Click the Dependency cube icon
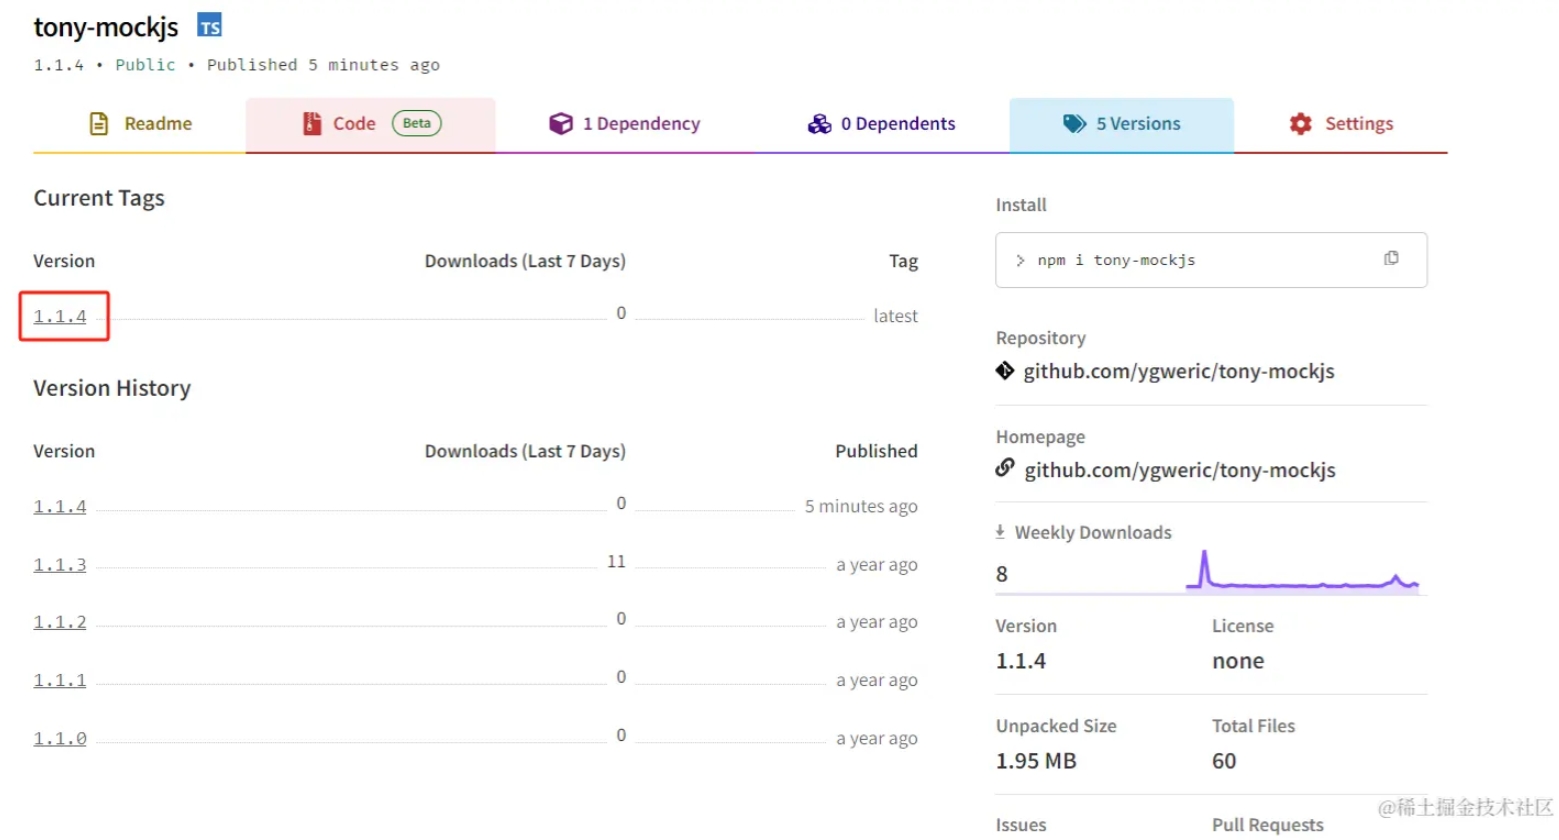The height and width of the screenshot is (840, 1559). coord(561,124)
